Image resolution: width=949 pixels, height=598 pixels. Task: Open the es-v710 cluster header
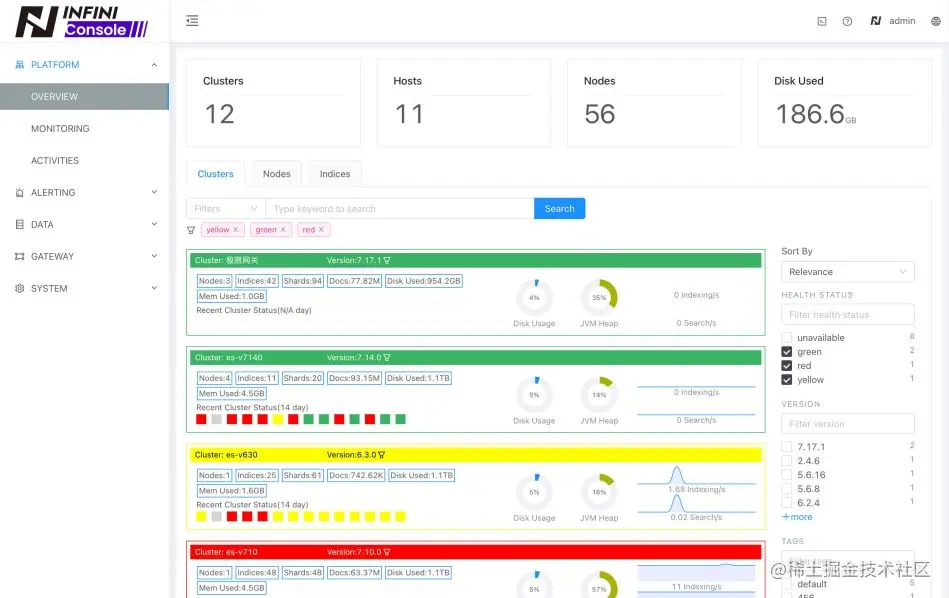(x=476, y=552)
